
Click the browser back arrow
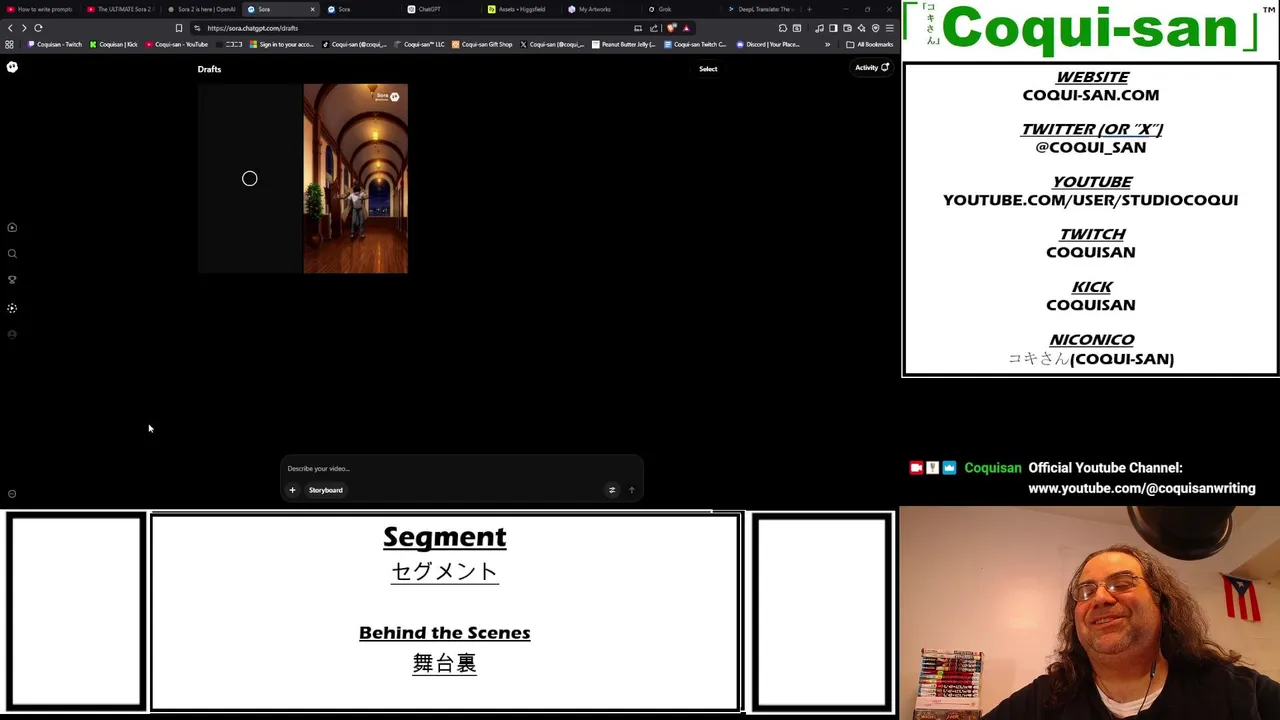10,28
